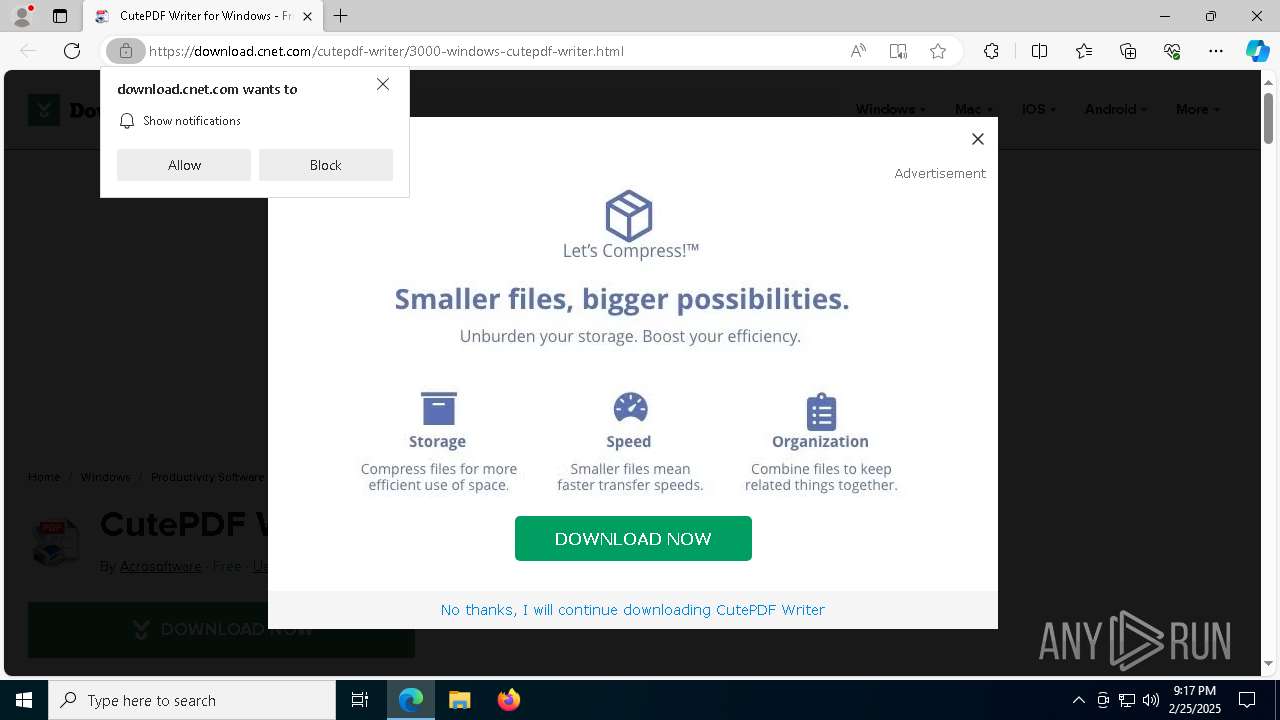1280x720 pixels.
Task: Click the Speed gauge icon
Action: click(x=630, y=407)
